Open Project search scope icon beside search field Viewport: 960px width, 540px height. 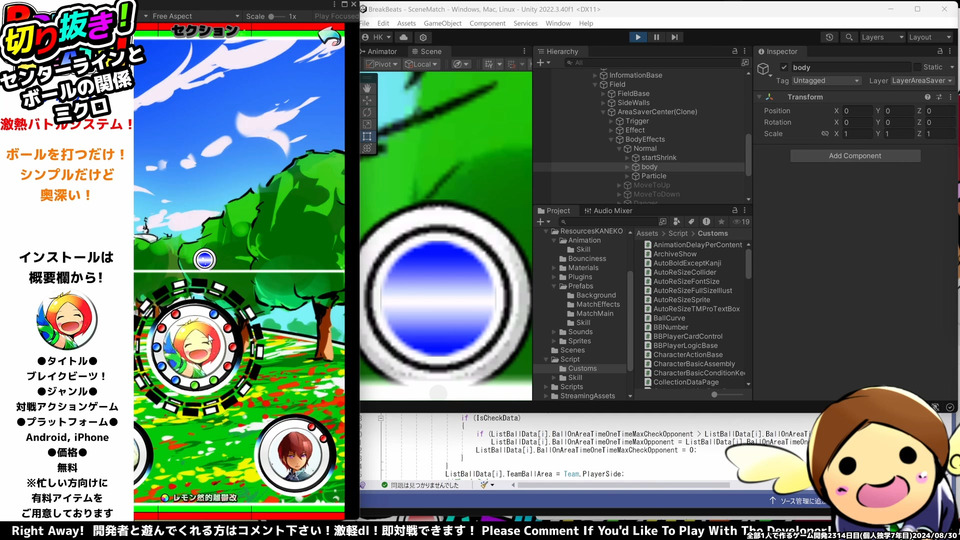[x=662, y=222]
